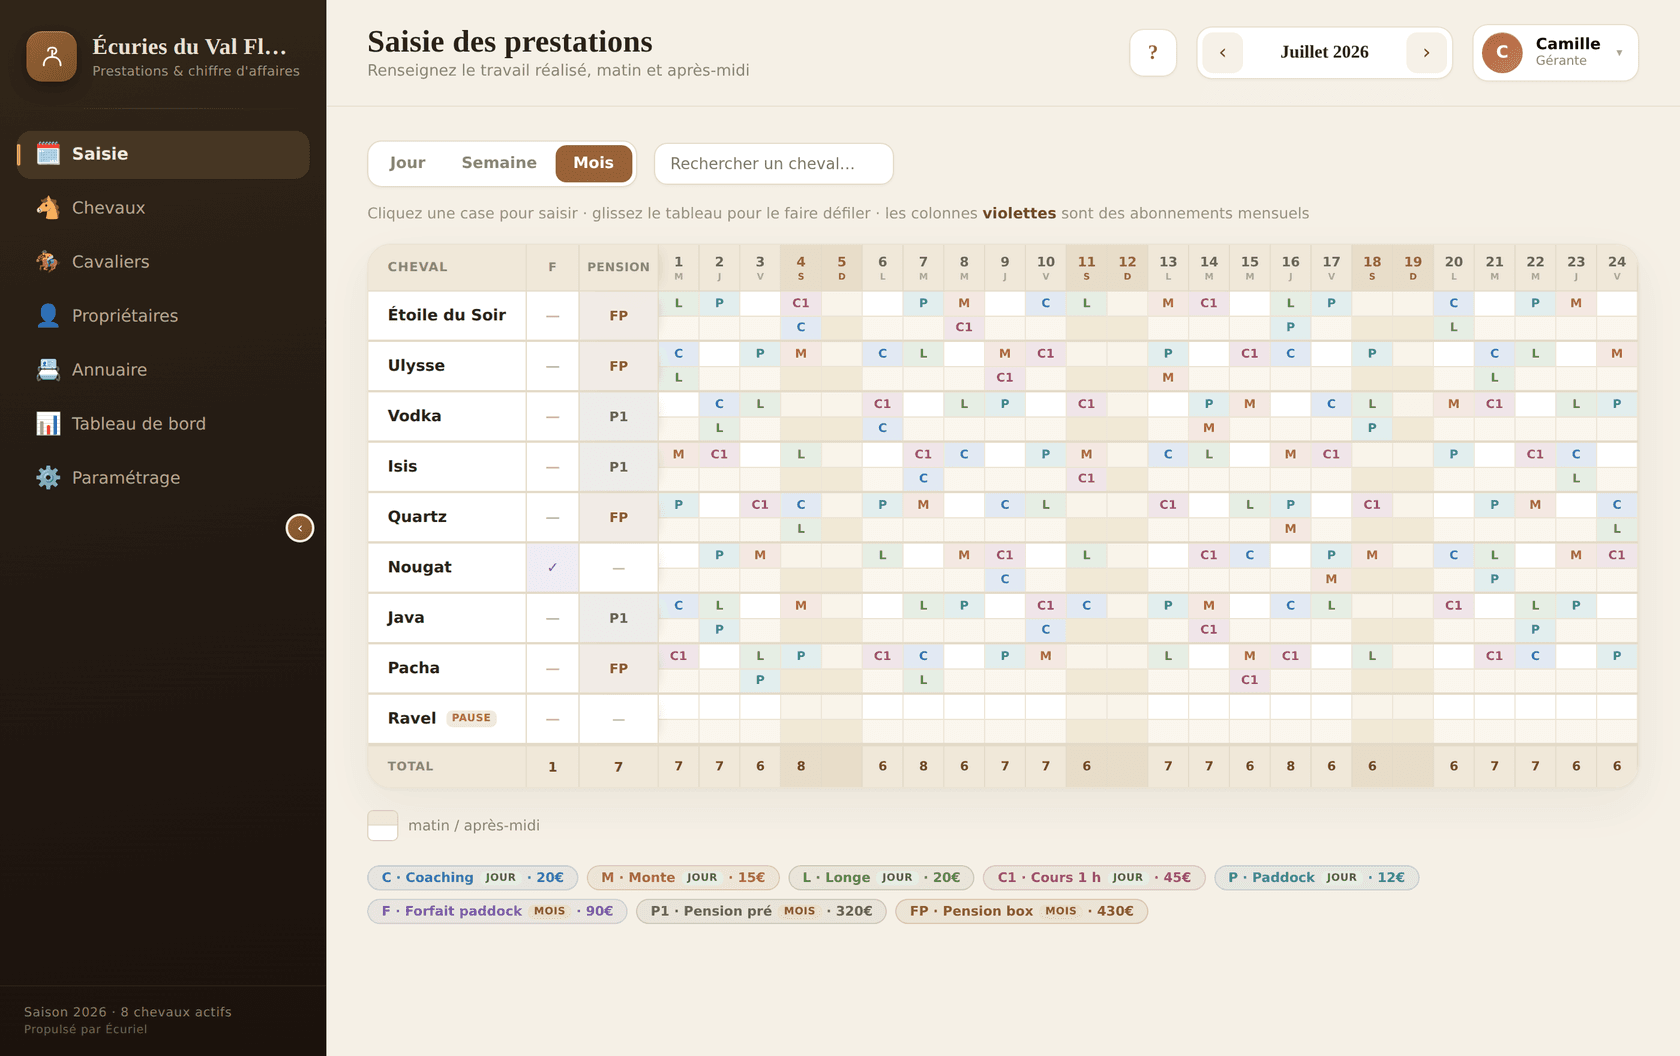Open pension FP cell for Étoile du Soir
The width and height of the screenshot is (1680, 1056).
tap(618, 315)
